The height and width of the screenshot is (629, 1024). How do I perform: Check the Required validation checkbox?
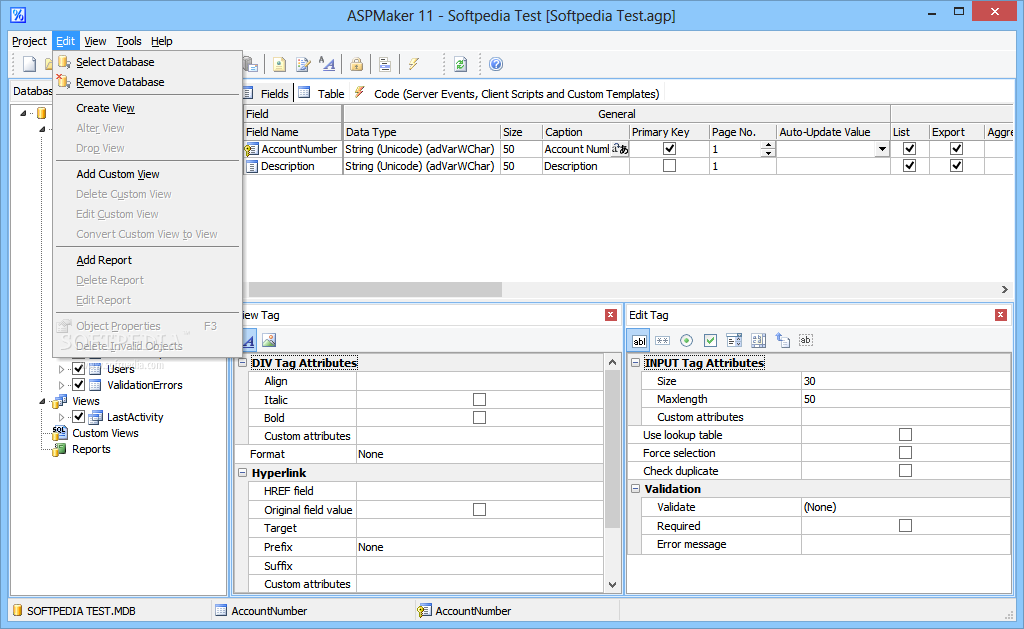[905, 525]
